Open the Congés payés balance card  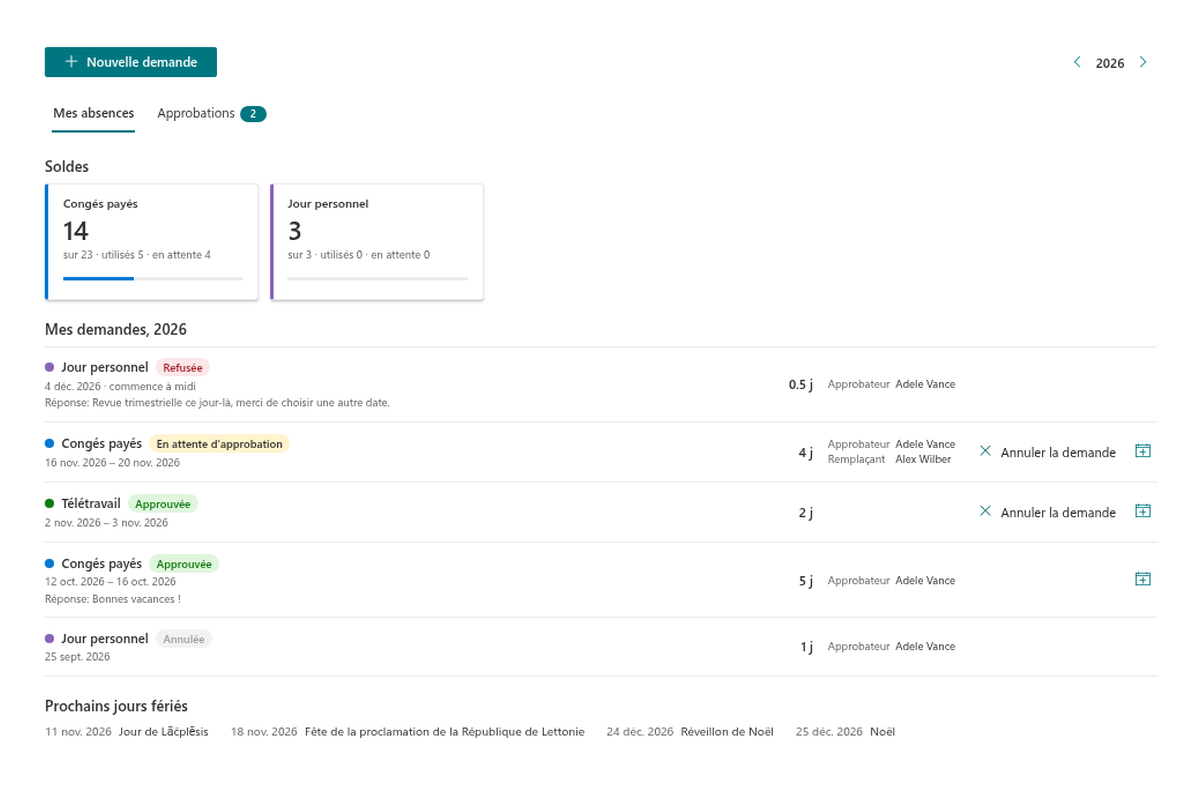[152, 241]
